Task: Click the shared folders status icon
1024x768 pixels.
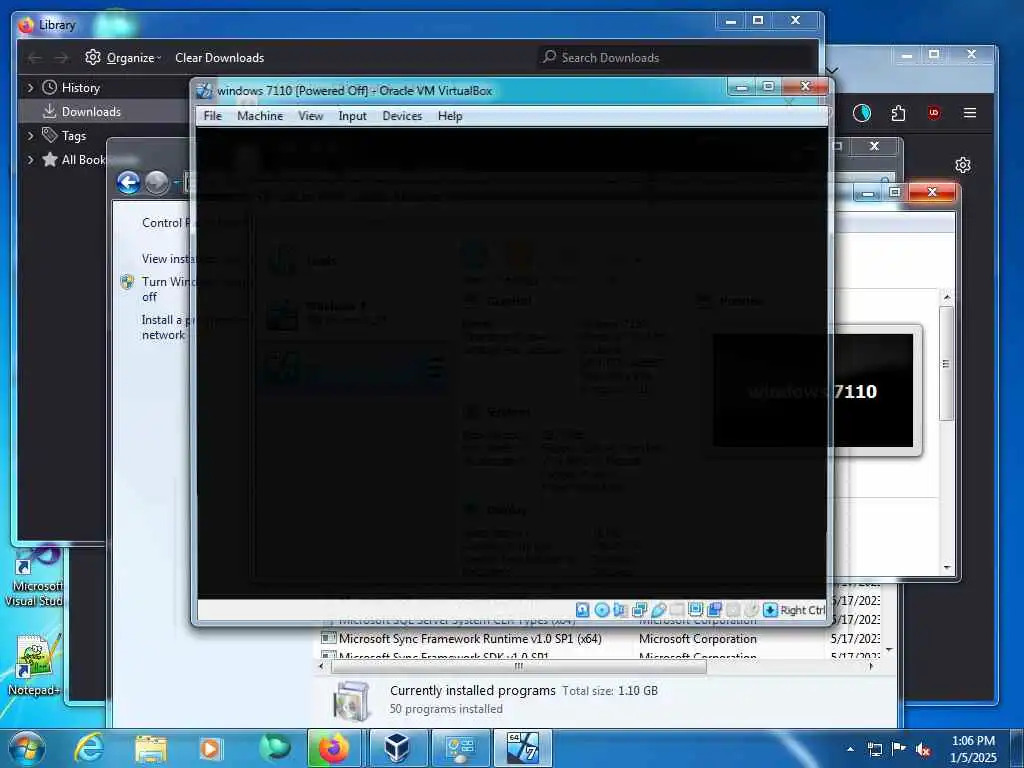Action: click(677, 610)
